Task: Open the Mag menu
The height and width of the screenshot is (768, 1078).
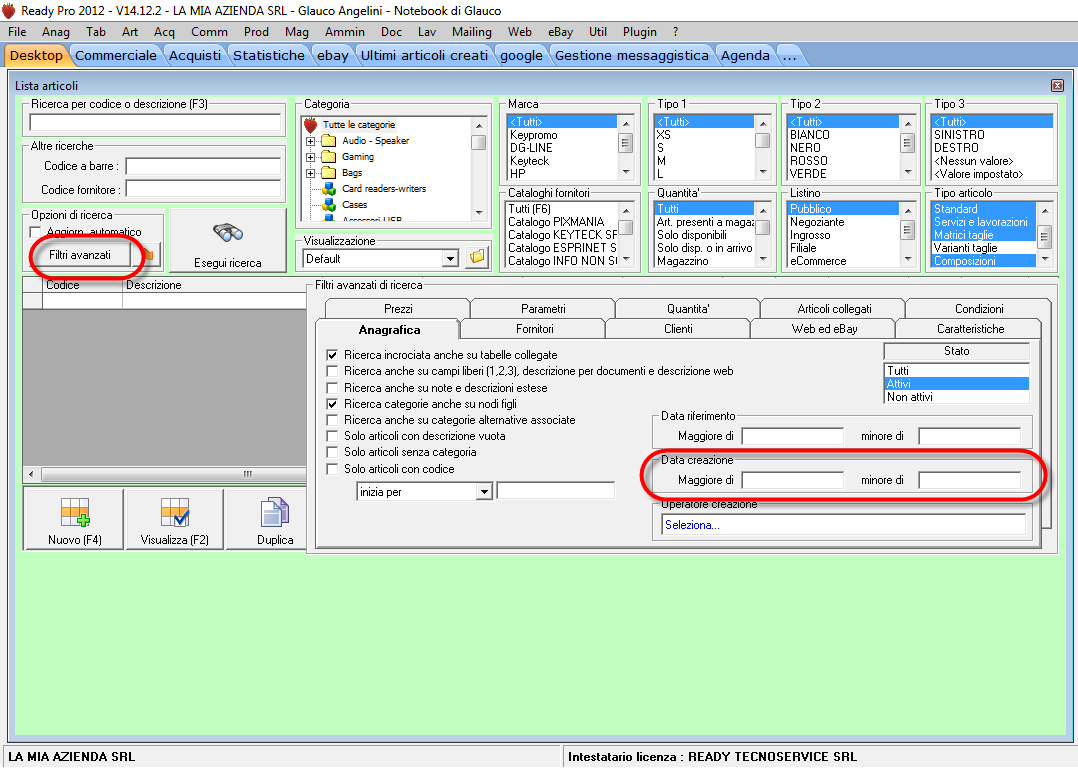Action: click(x=297, y=32)
